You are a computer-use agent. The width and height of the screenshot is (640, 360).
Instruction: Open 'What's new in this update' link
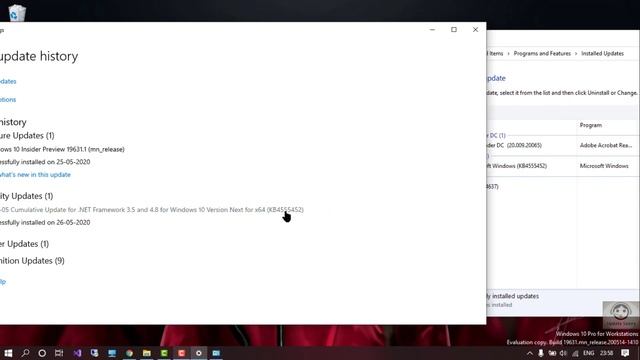35,175
